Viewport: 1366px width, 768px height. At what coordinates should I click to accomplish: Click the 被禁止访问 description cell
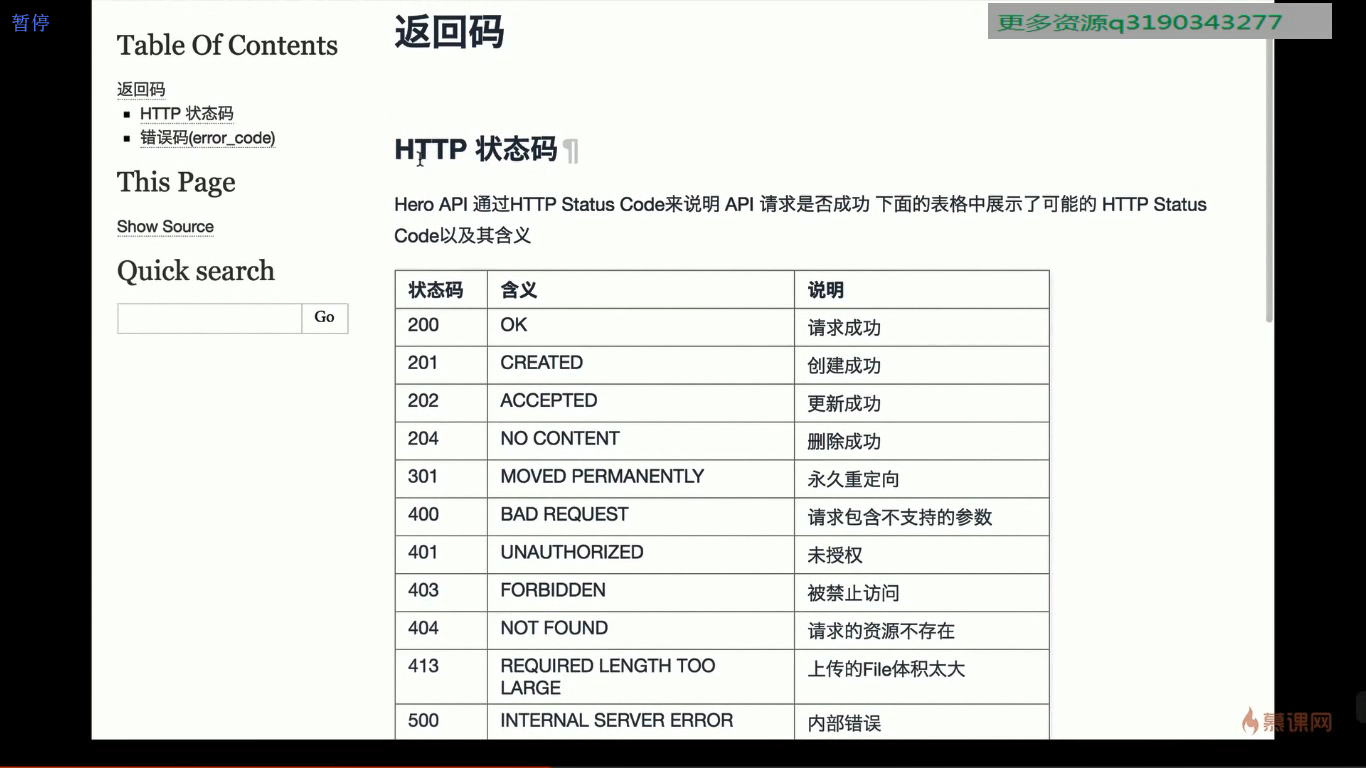click(922, 593)
